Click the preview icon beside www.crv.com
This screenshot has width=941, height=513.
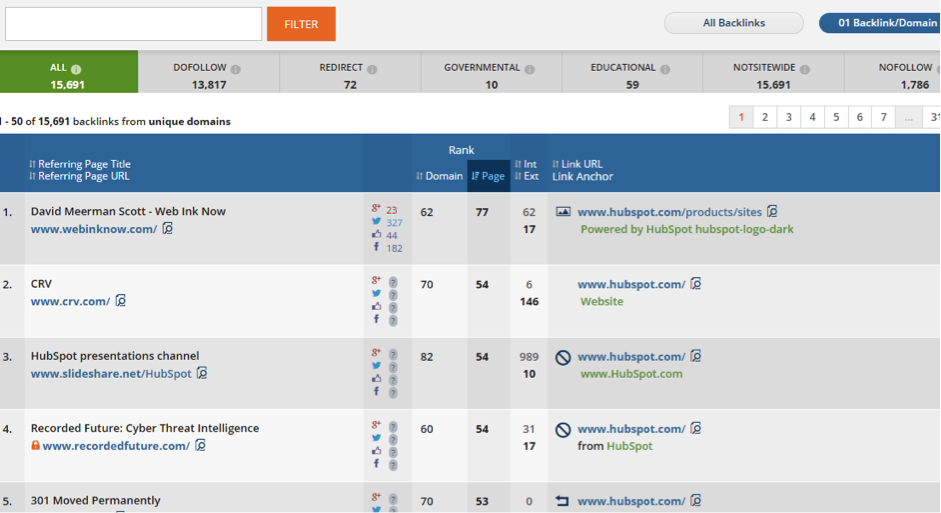pyautogui.click(x=121, y=301)
